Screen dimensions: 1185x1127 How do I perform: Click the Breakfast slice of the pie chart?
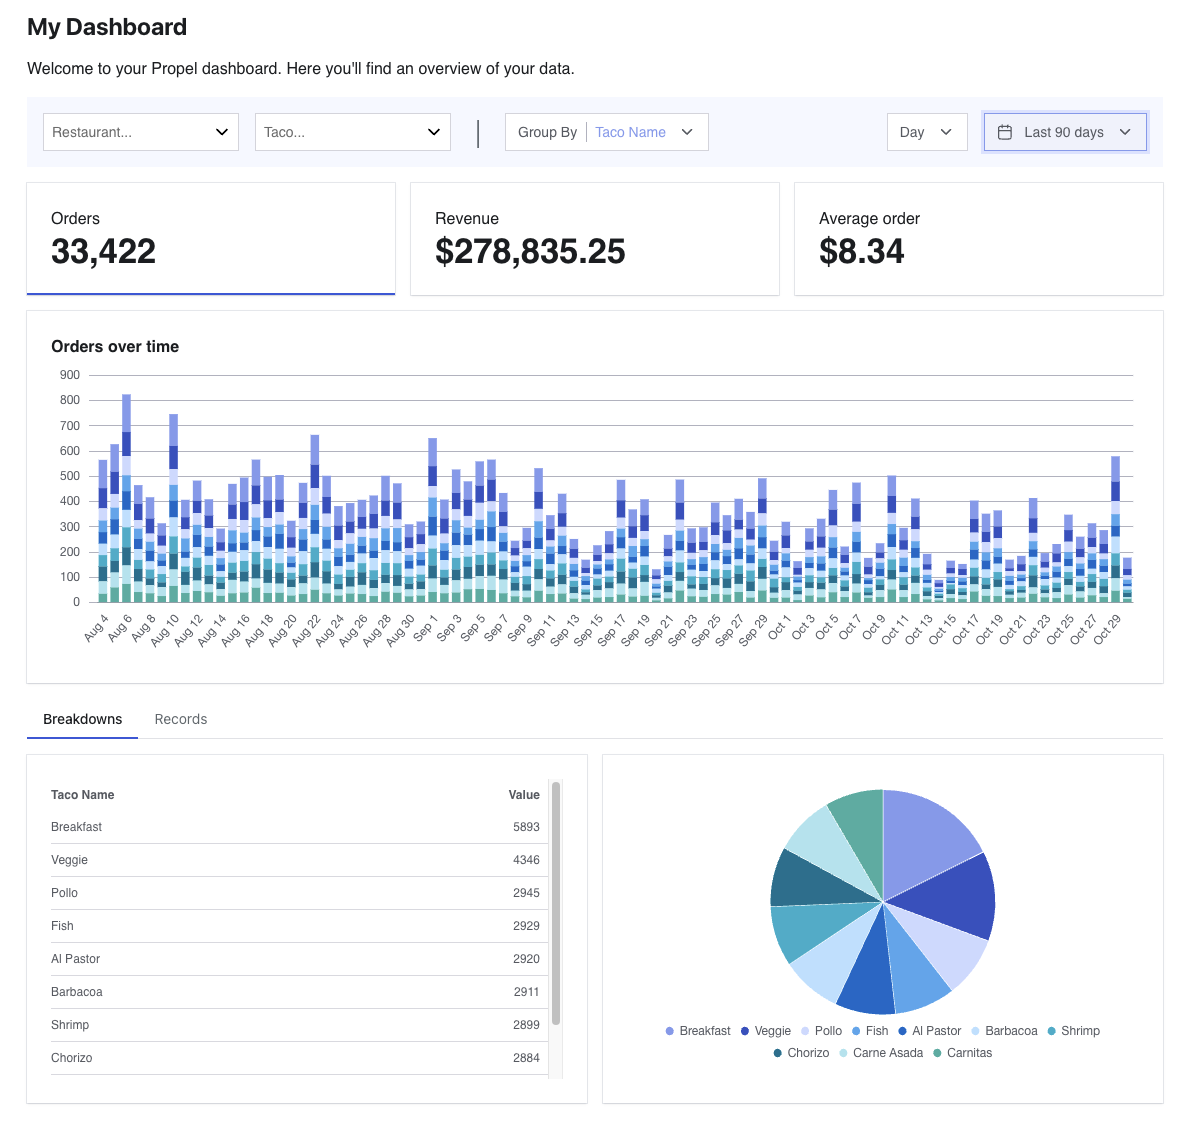(x=926, y=839)
